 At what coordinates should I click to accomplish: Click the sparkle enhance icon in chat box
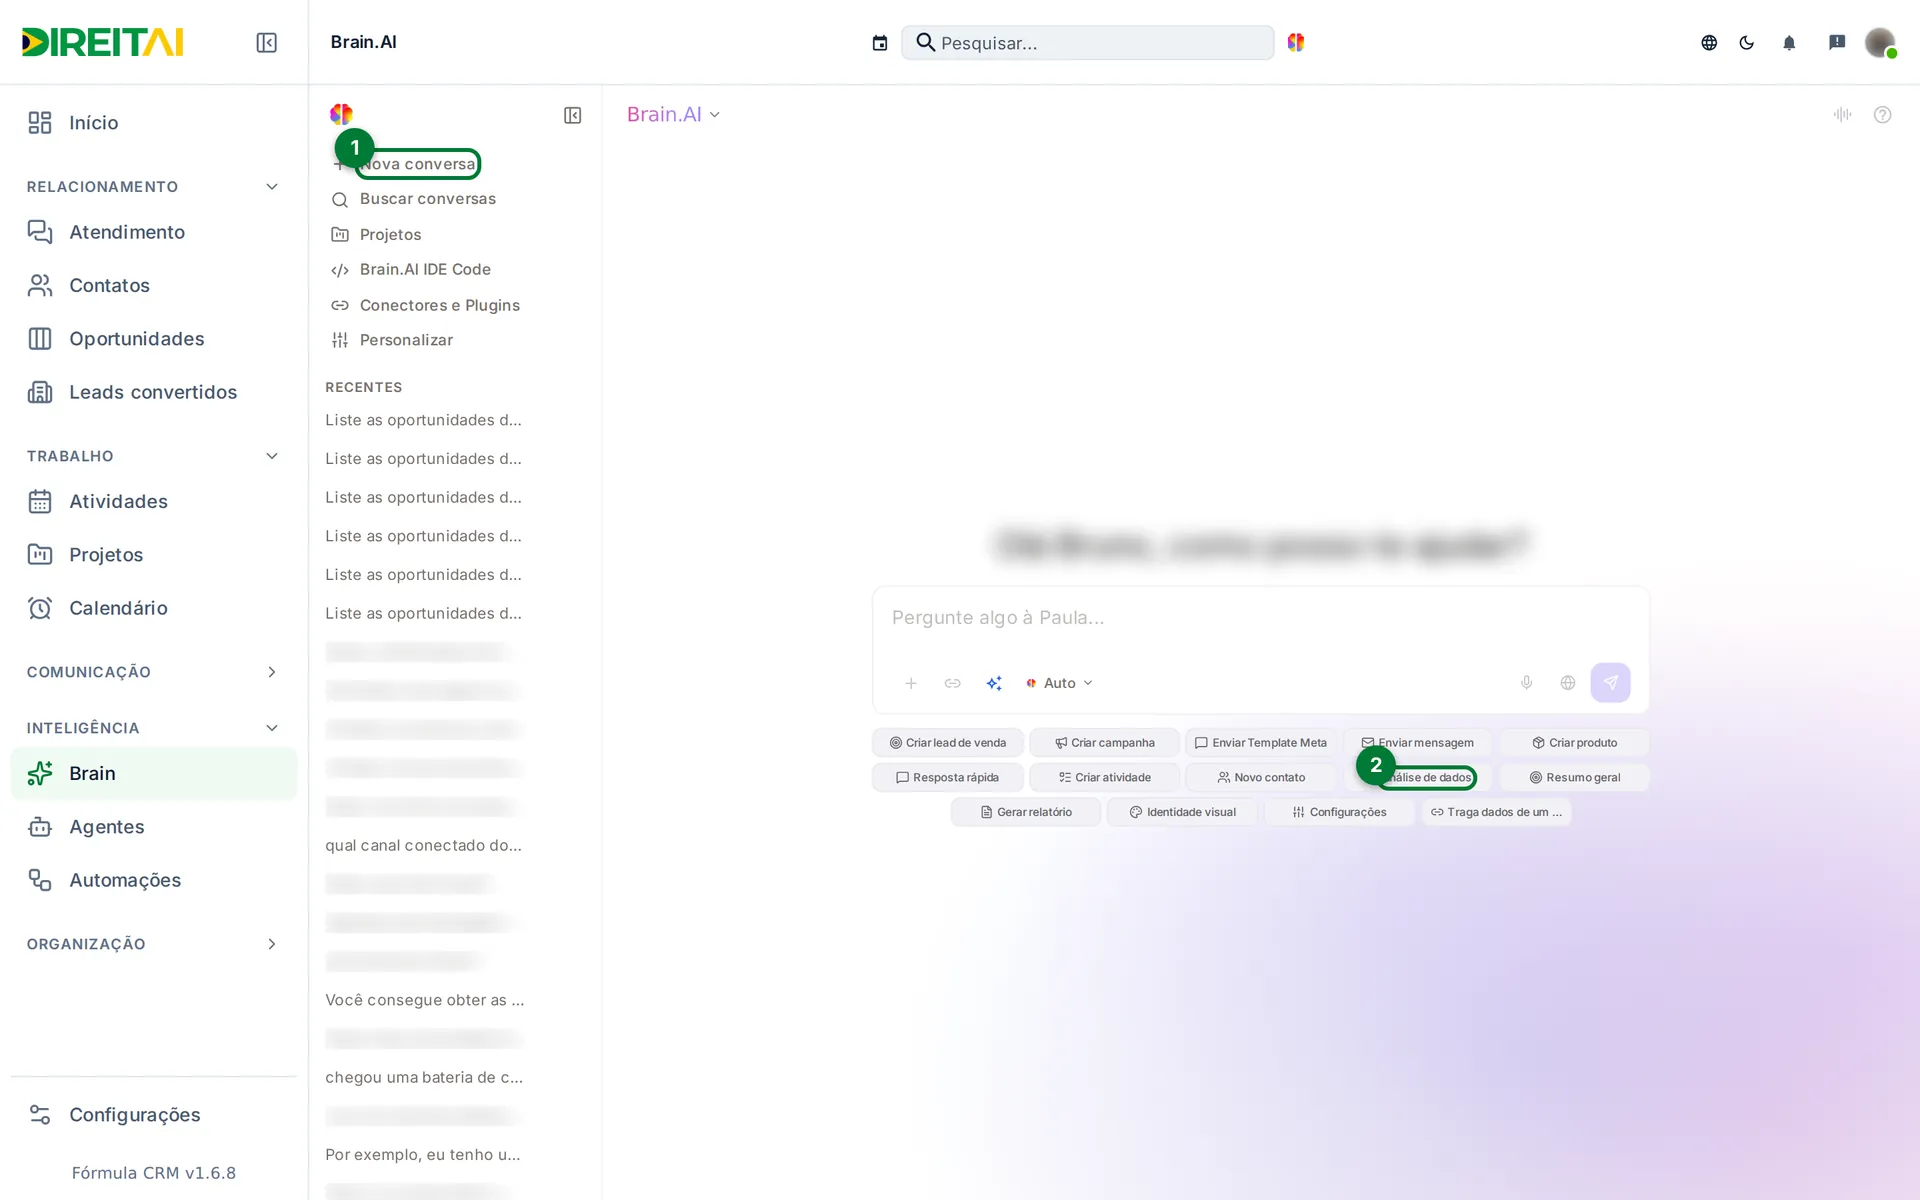pos(994,683)
